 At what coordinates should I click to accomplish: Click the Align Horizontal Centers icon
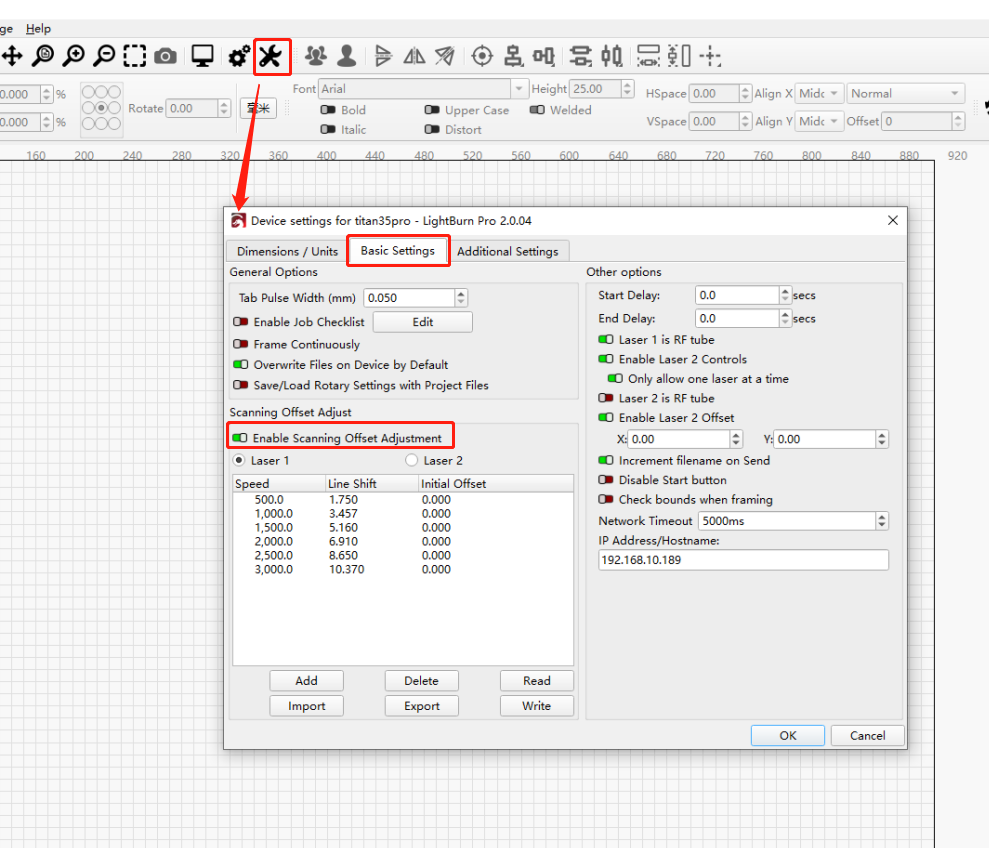(513, 56)
